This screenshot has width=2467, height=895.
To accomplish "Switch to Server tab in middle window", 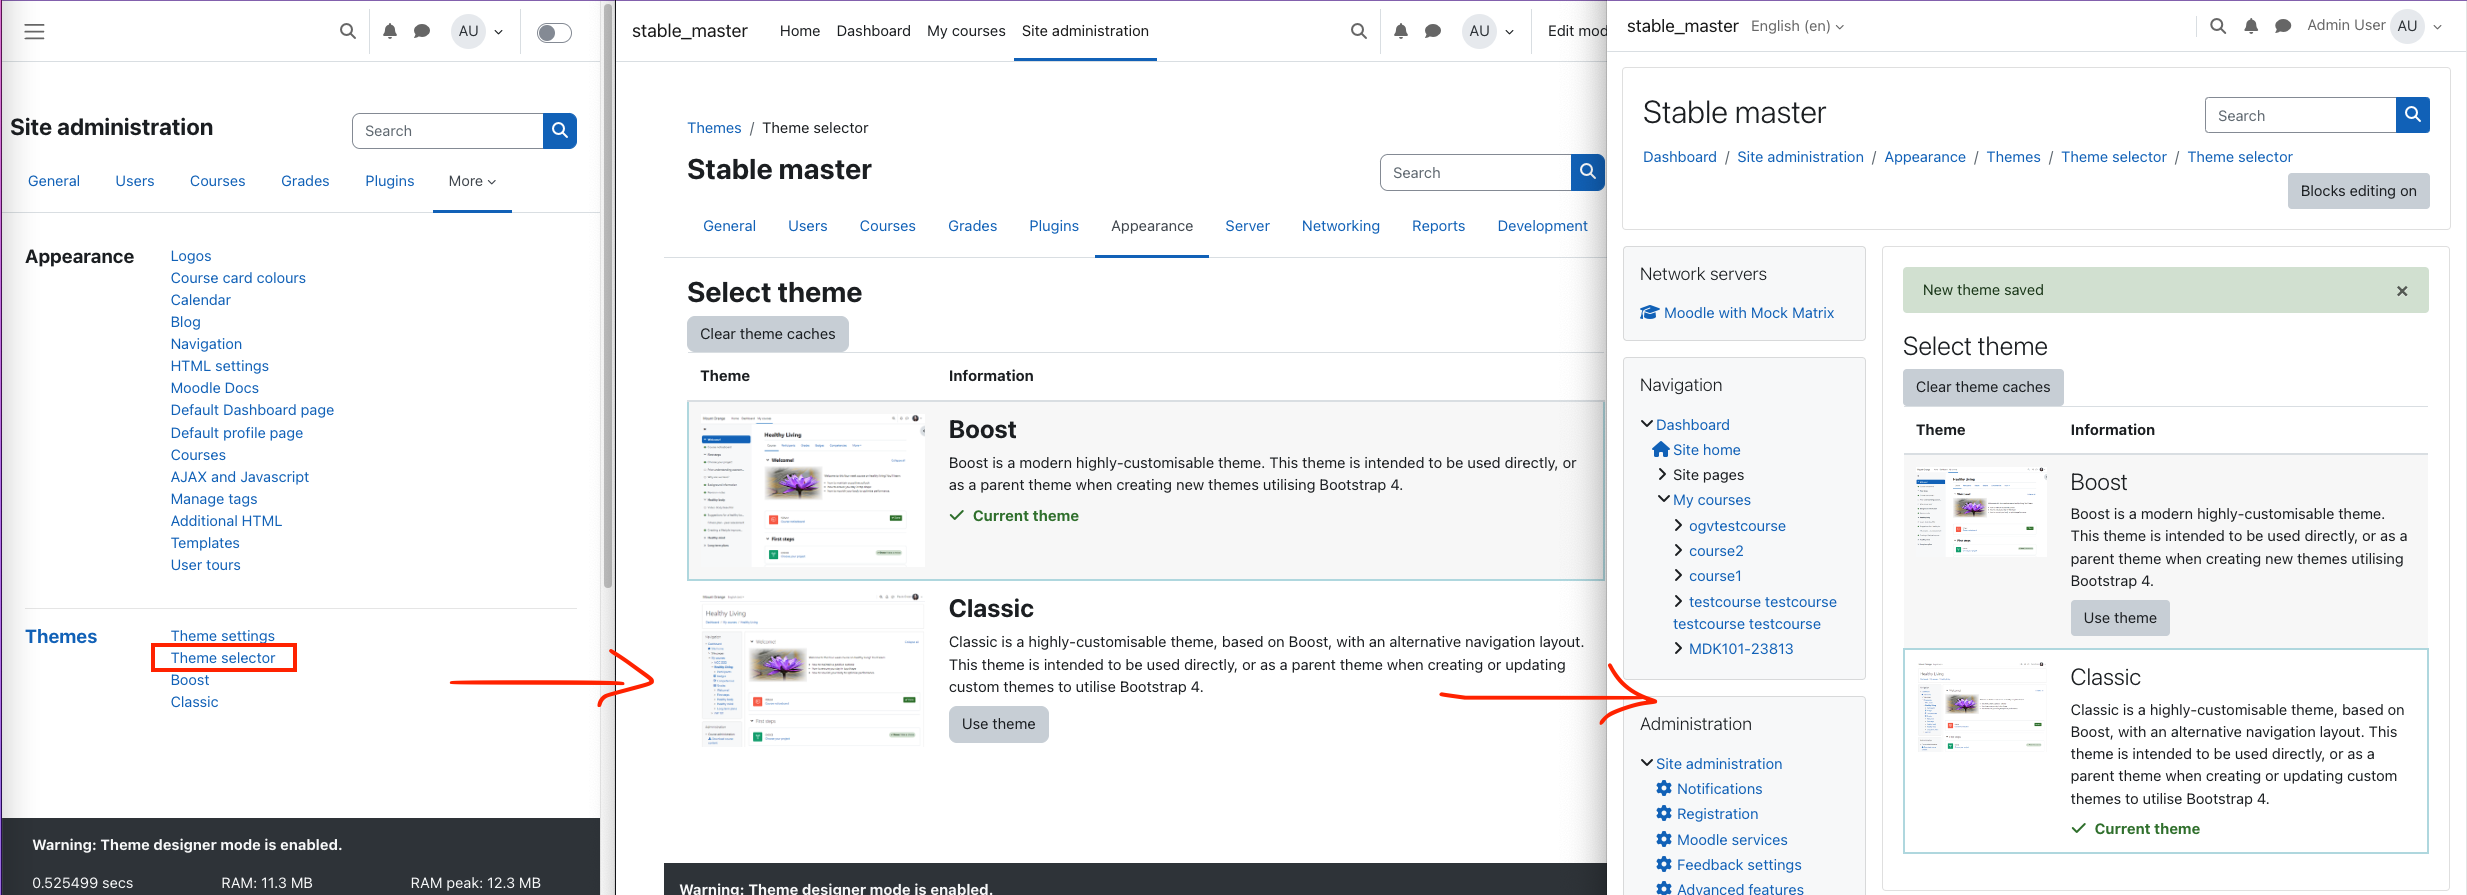I will point(1247,226).
